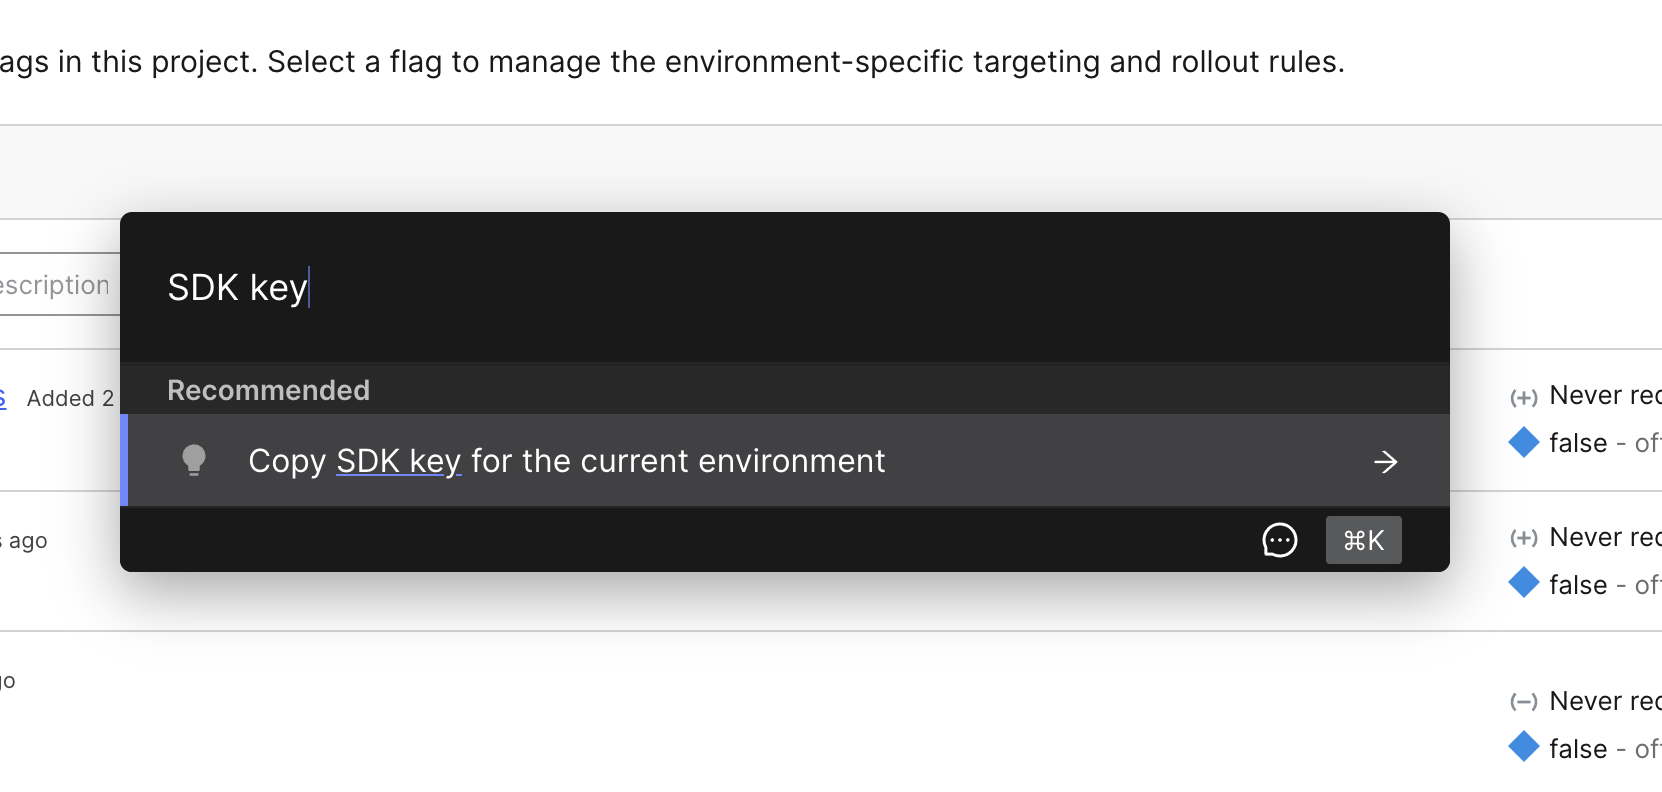The width and height of the screenshot is (1662, 792).
Task: Click the blue diamond in the second flag row
Action: coord(1524,583)
